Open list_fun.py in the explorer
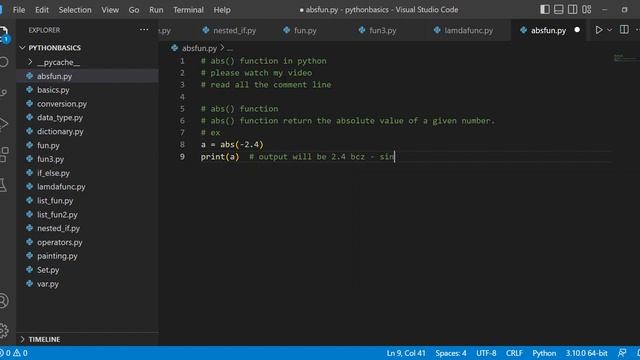640x360 pixels. pyautogui.click(x=55, y=200)
